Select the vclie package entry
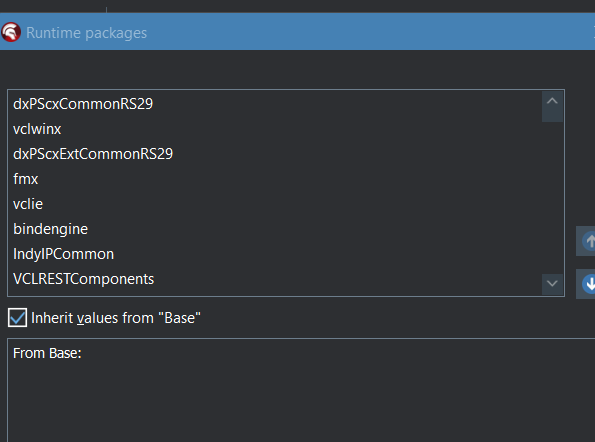This screenshot has width=595, height=442. point(28,204)
